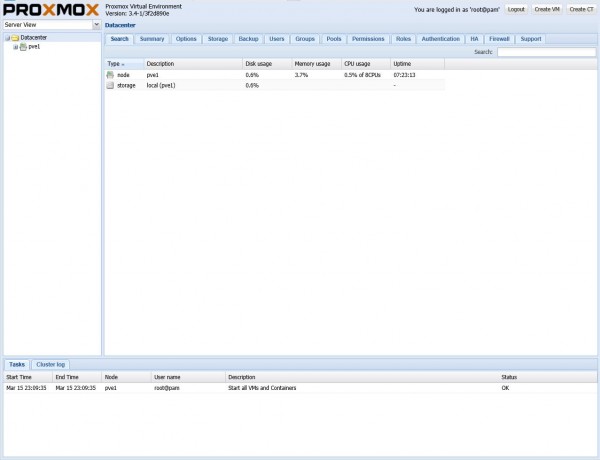Click 'local (pve1)' storage description
Viewport: 600px width, 460px height.
[x=161, y=85]
